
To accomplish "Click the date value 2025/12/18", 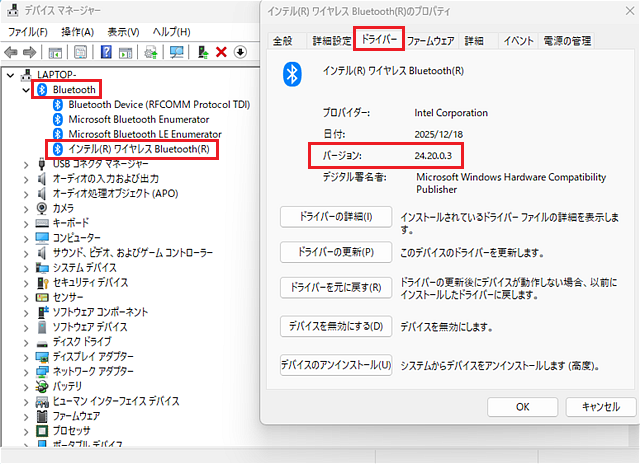I will 439,134.
